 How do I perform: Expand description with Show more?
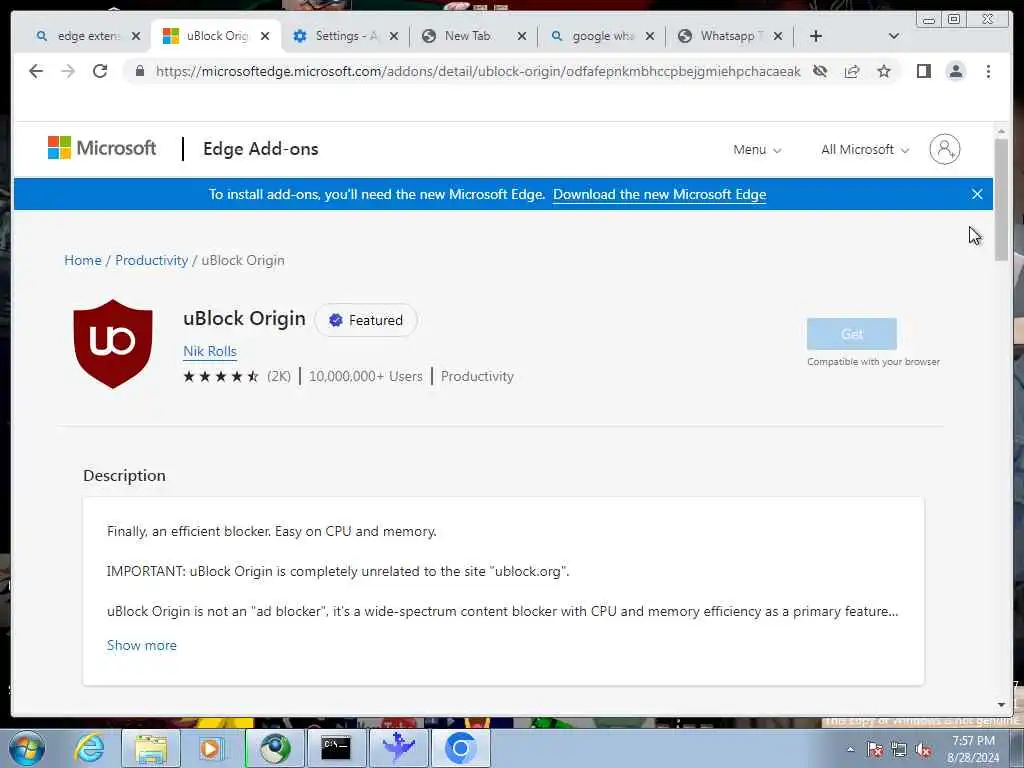pos(142,645)
